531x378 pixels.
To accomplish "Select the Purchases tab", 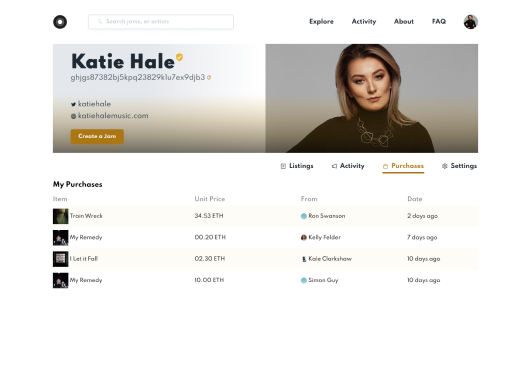I will pyautogui.click(x=403, y=166).
